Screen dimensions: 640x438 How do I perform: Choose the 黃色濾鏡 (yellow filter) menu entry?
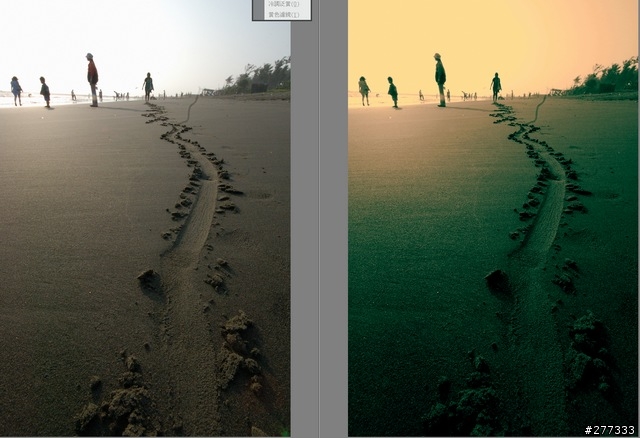click(x=284, y=15)
